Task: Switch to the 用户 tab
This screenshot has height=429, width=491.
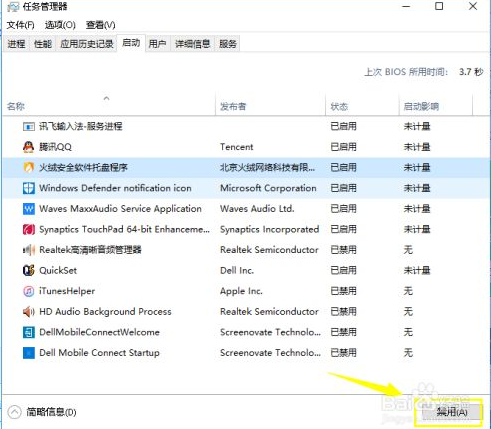Action: [x=157, y=44]
